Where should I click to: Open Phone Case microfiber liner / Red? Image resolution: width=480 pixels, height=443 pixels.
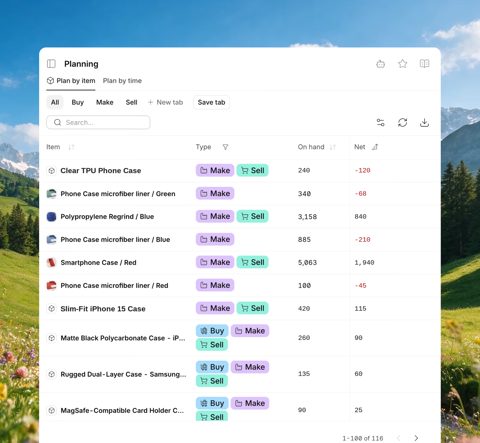[114, 286]
